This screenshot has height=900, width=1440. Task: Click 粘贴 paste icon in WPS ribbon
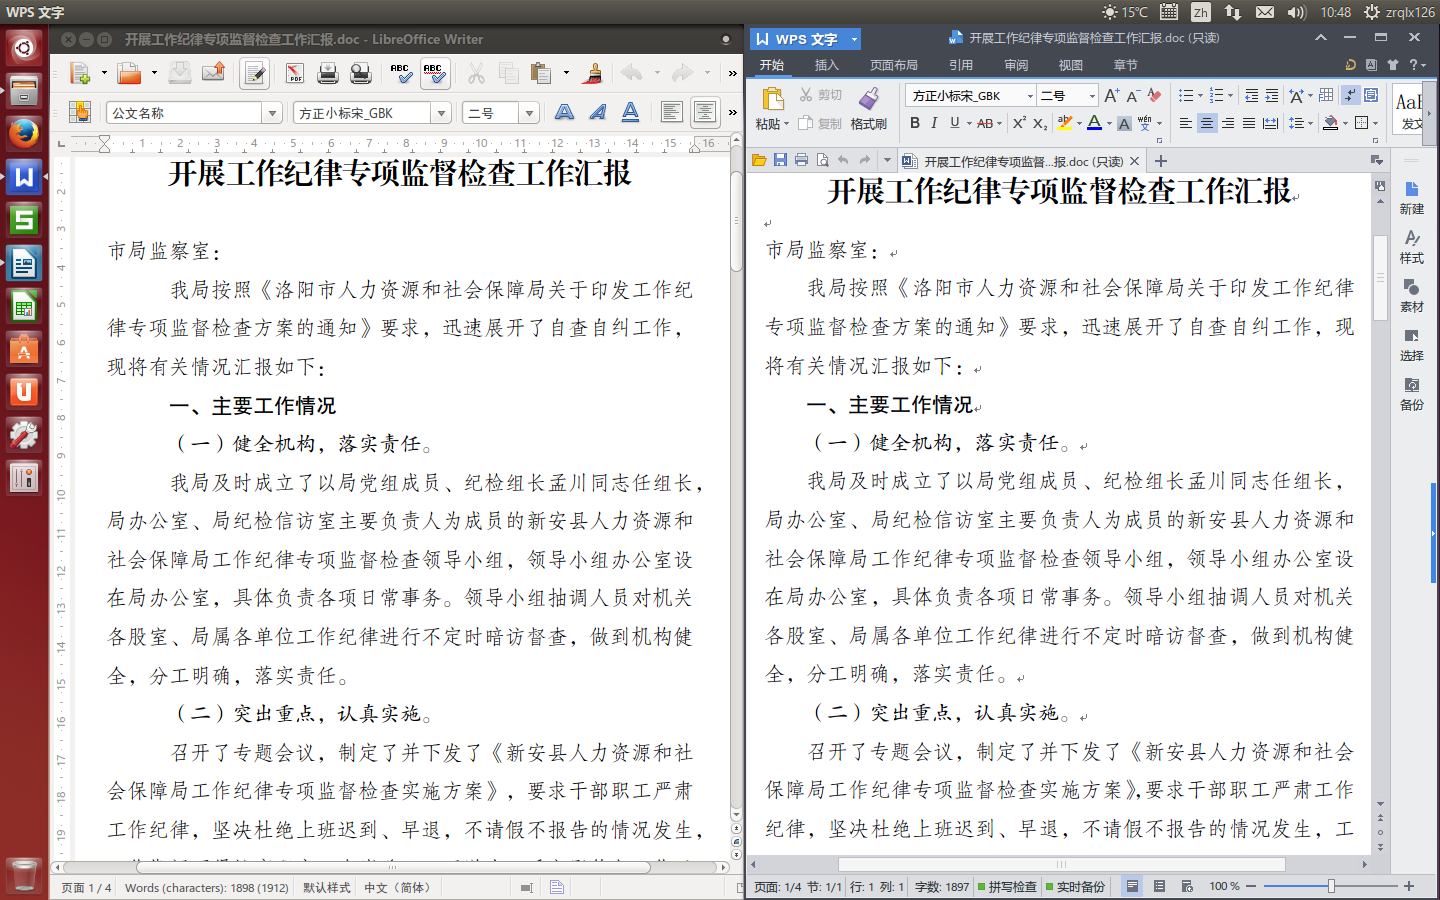click(x=772, y=99)
